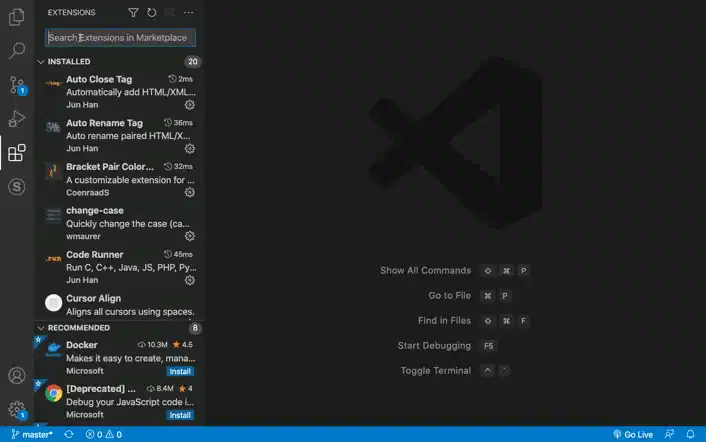Click Docker's 4.5 star rating
Screen dimensions: 706x442
183,345
